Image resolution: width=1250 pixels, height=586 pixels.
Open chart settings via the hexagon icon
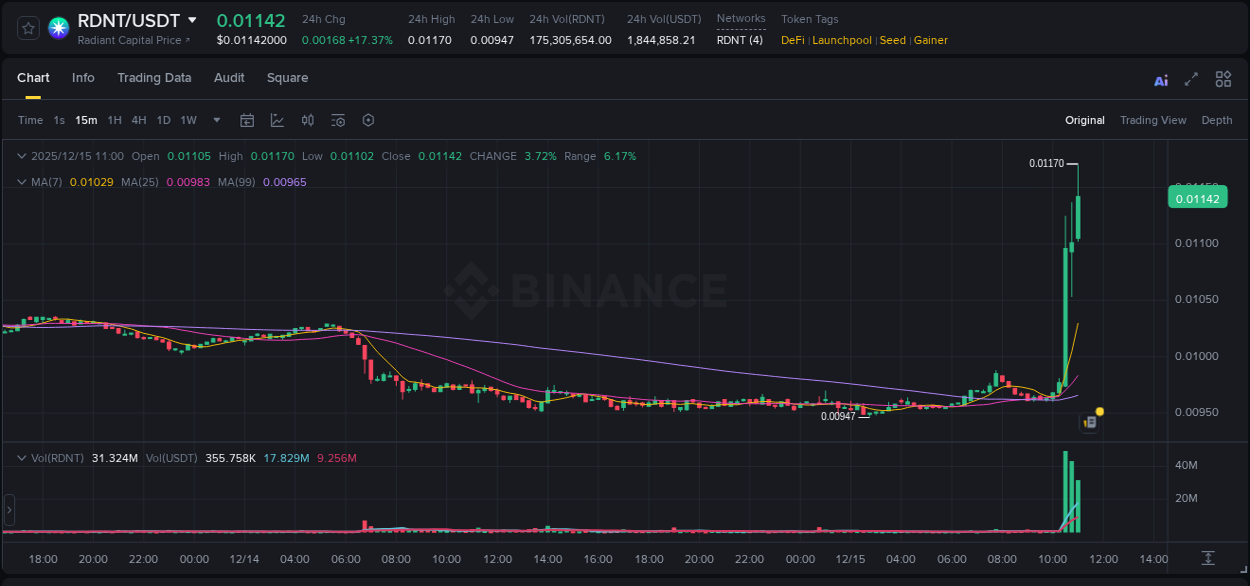(368, 120)
